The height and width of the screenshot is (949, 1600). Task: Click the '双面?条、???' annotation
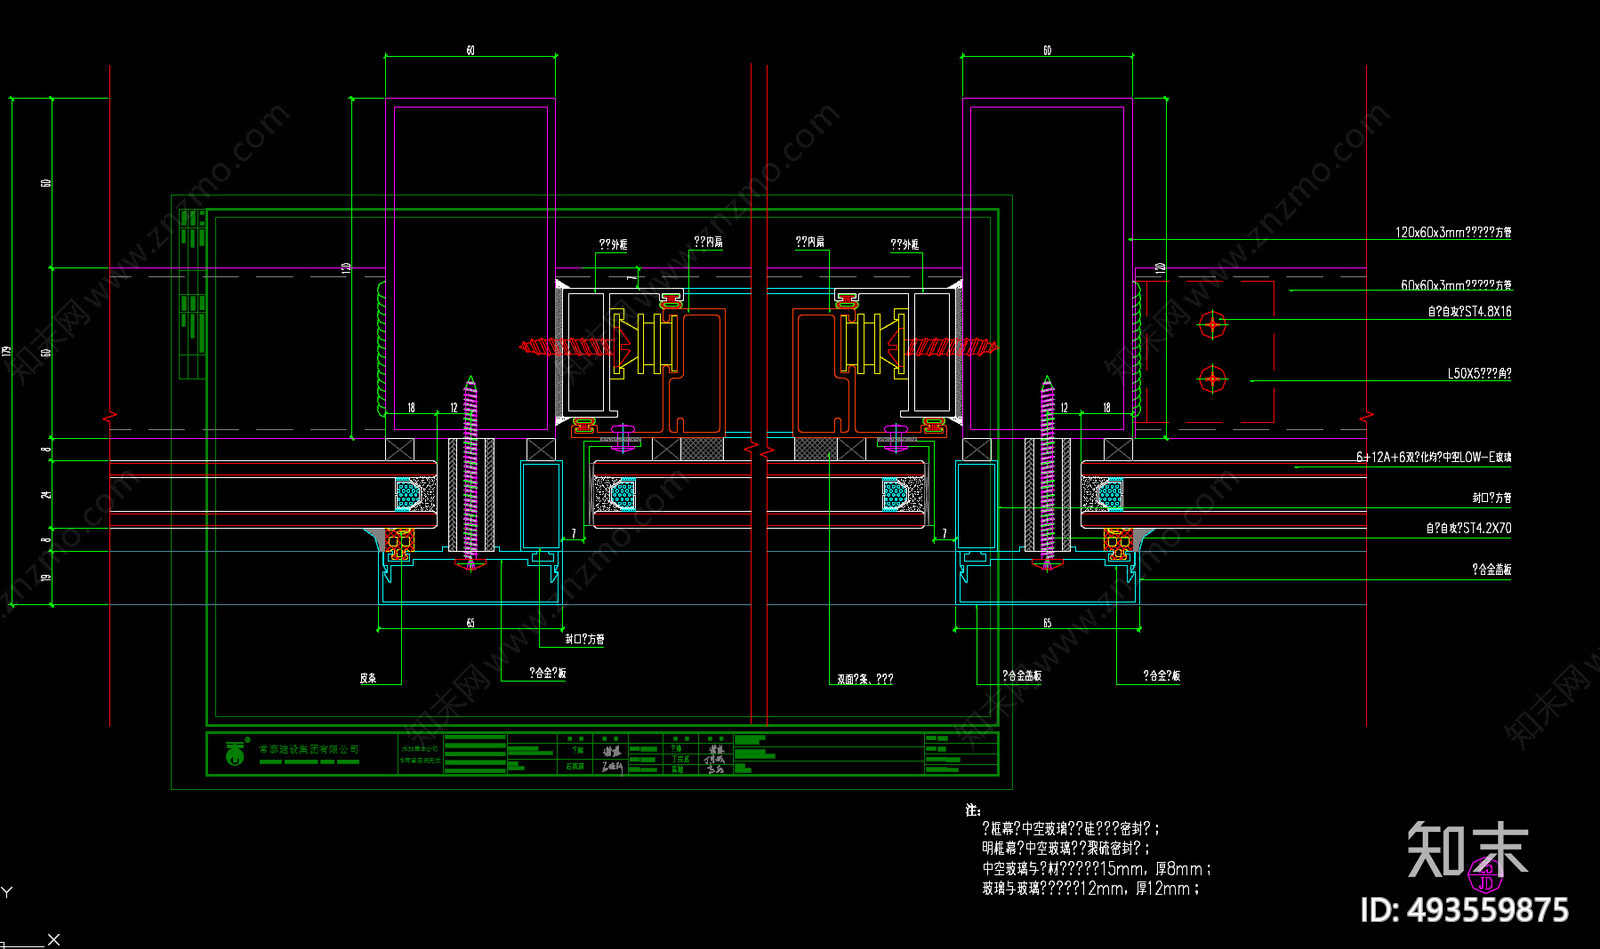865,679
